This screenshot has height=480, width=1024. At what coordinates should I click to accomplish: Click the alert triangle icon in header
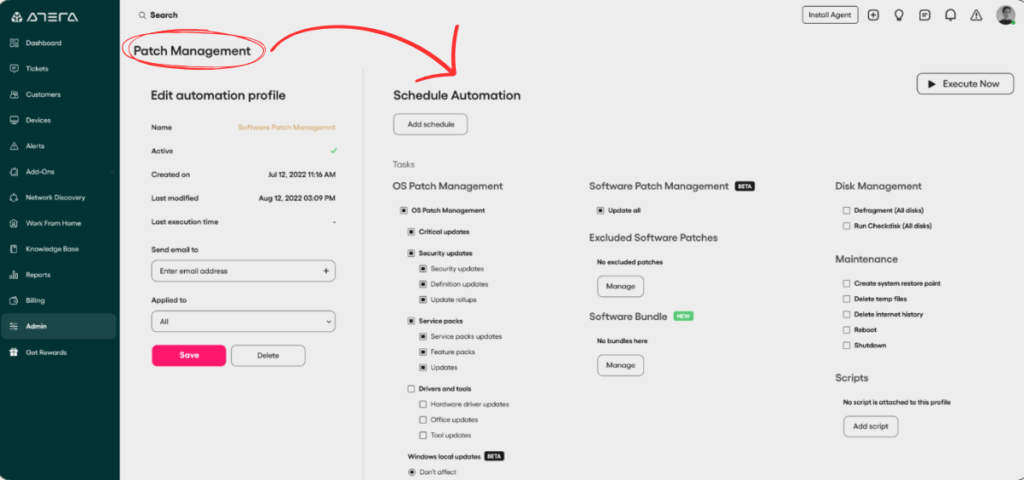coord(976,15)
